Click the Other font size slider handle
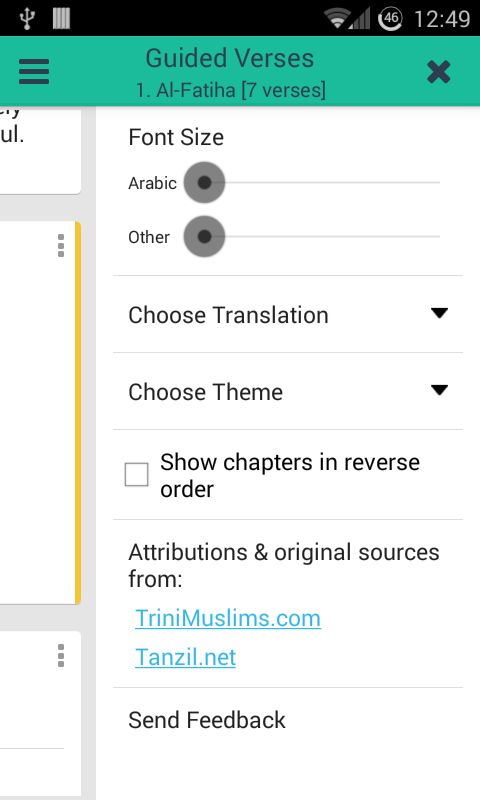480x800 pixels. [205, 237]
